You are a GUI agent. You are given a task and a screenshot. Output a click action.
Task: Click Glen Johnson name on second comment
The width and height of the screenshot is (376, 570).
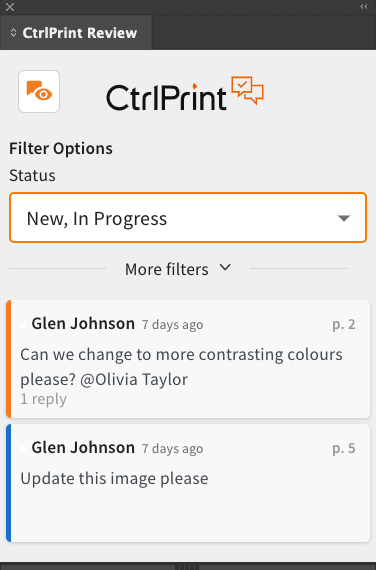click(83, 447)
